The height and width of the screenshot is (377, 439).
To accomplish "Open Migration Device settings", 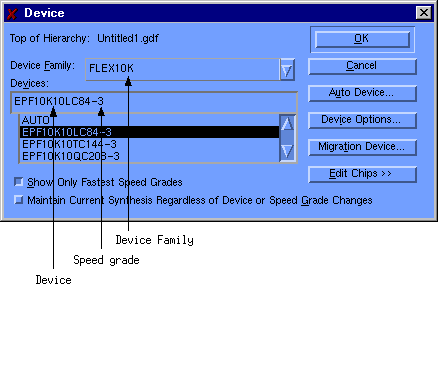I will 362,147.
